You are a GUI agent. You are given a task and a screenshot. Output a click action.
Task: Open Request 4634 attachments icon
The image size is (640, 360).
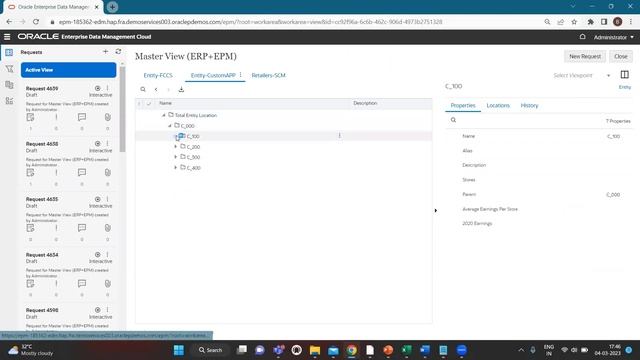tap(107, 284)
